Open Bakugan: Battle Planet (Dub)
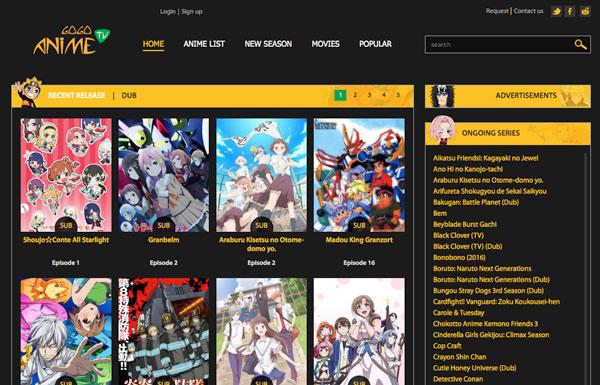Viewport: 600px width, 385px height. tap(476, 202)
